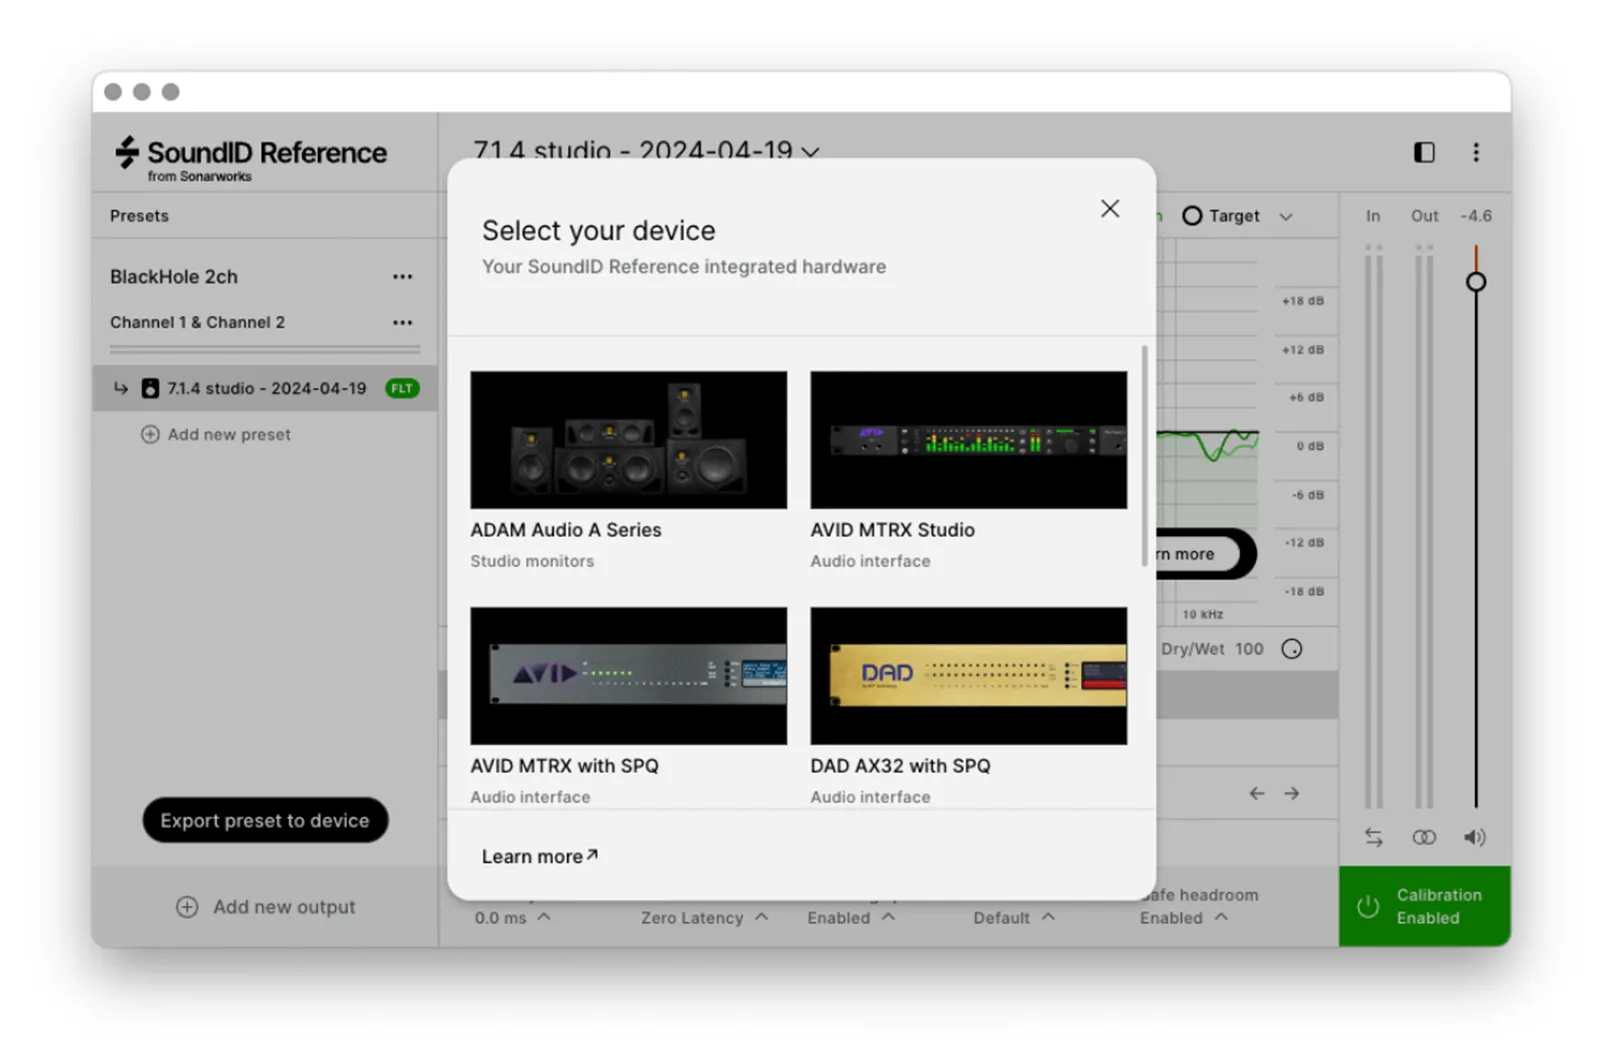The height and width of the screenshot is (1050, 1600).
Task: Toggle the side panel layout icon
Action: (1424, 152)
